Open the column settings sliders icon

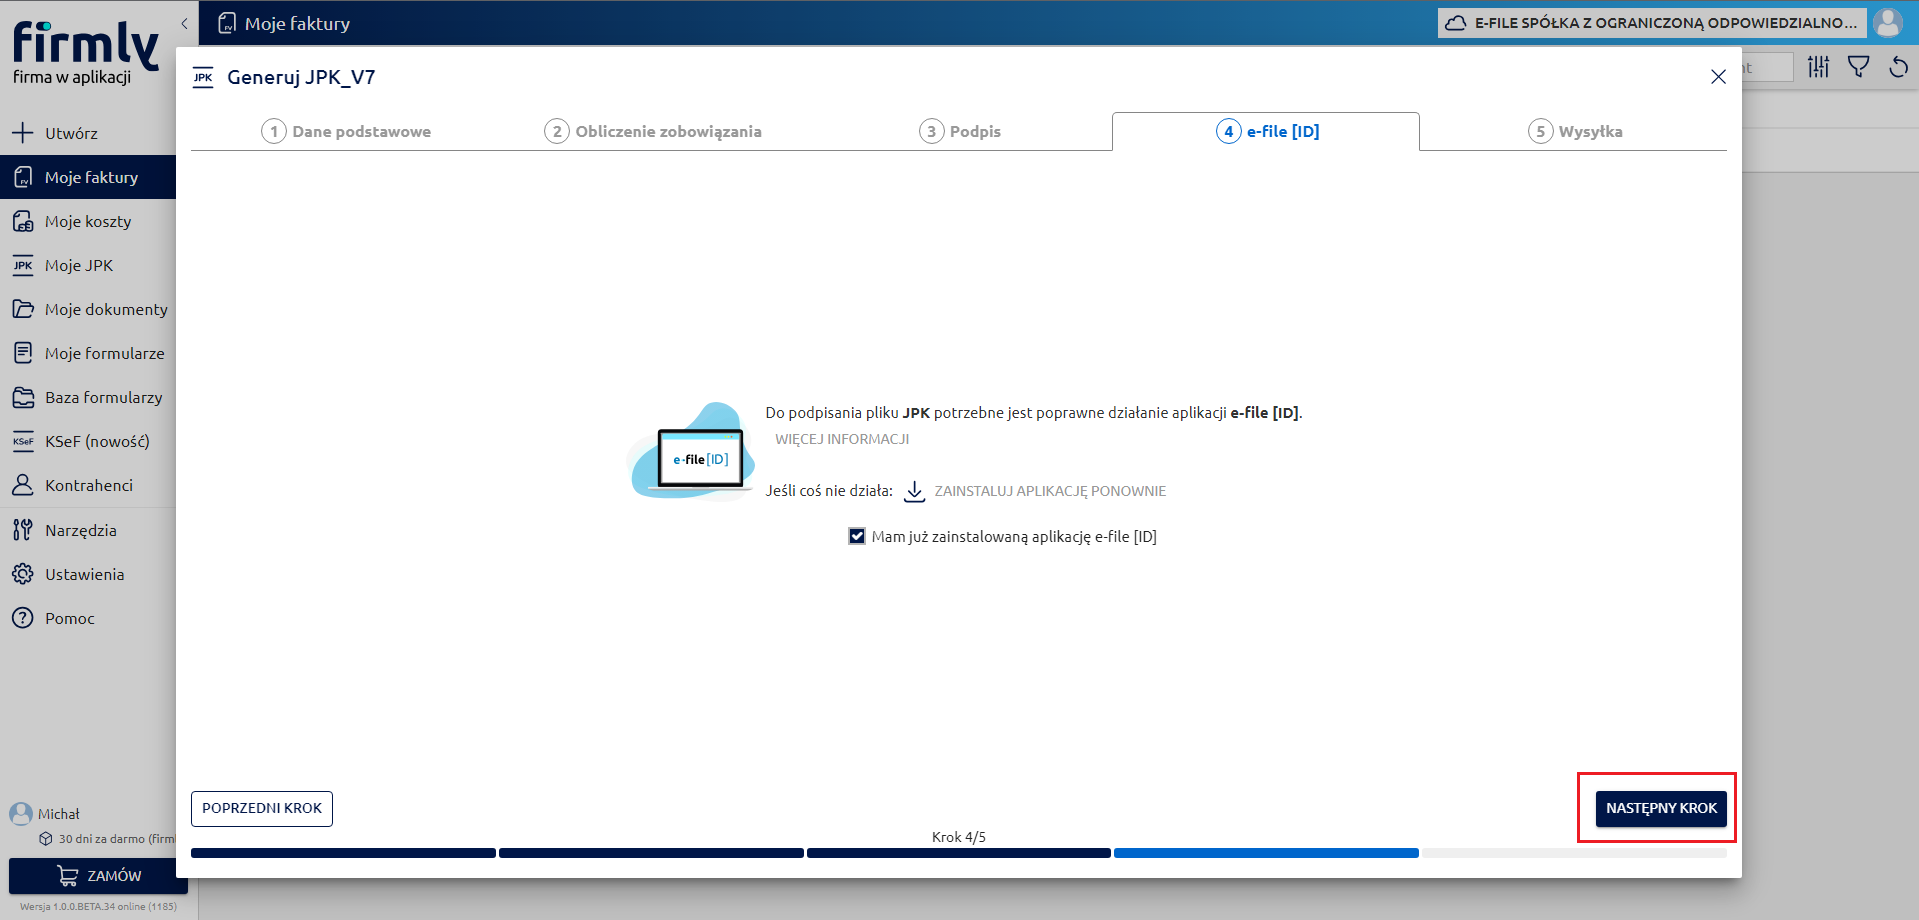[1818, 67]
